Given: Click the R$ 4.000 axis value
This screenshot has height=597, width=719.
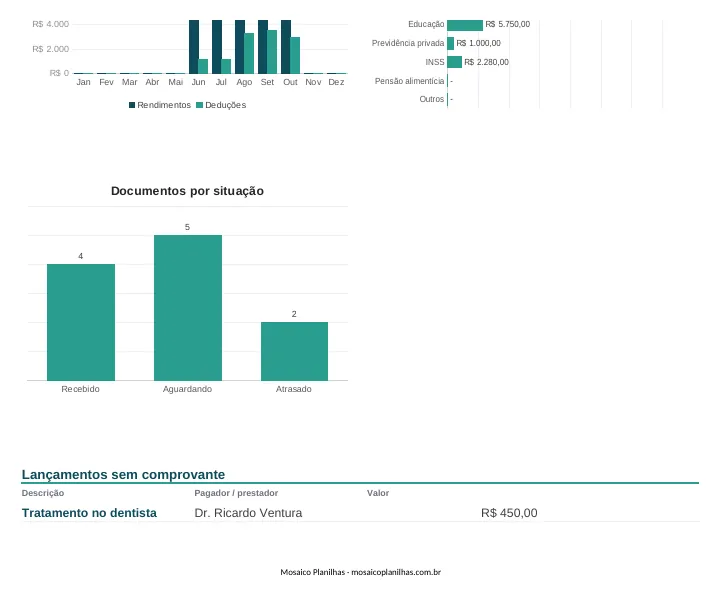Looking at the screenshot, I should 50,24.
